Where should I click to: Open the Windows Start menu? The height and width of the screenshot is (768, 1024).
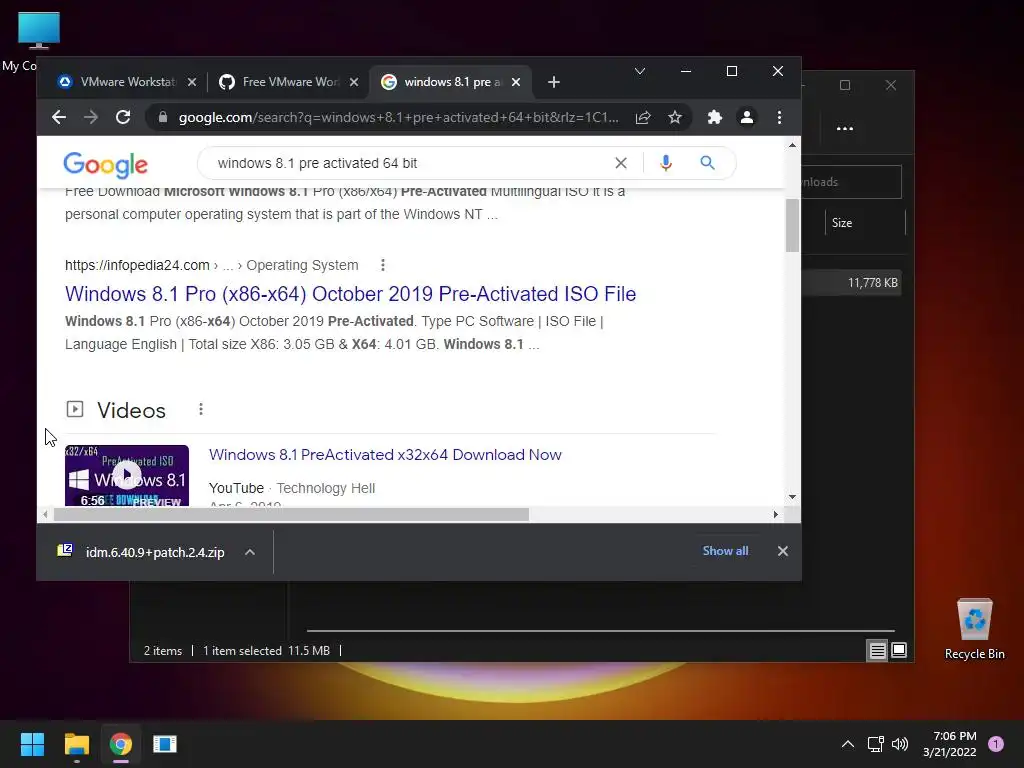tap(32, 744)
